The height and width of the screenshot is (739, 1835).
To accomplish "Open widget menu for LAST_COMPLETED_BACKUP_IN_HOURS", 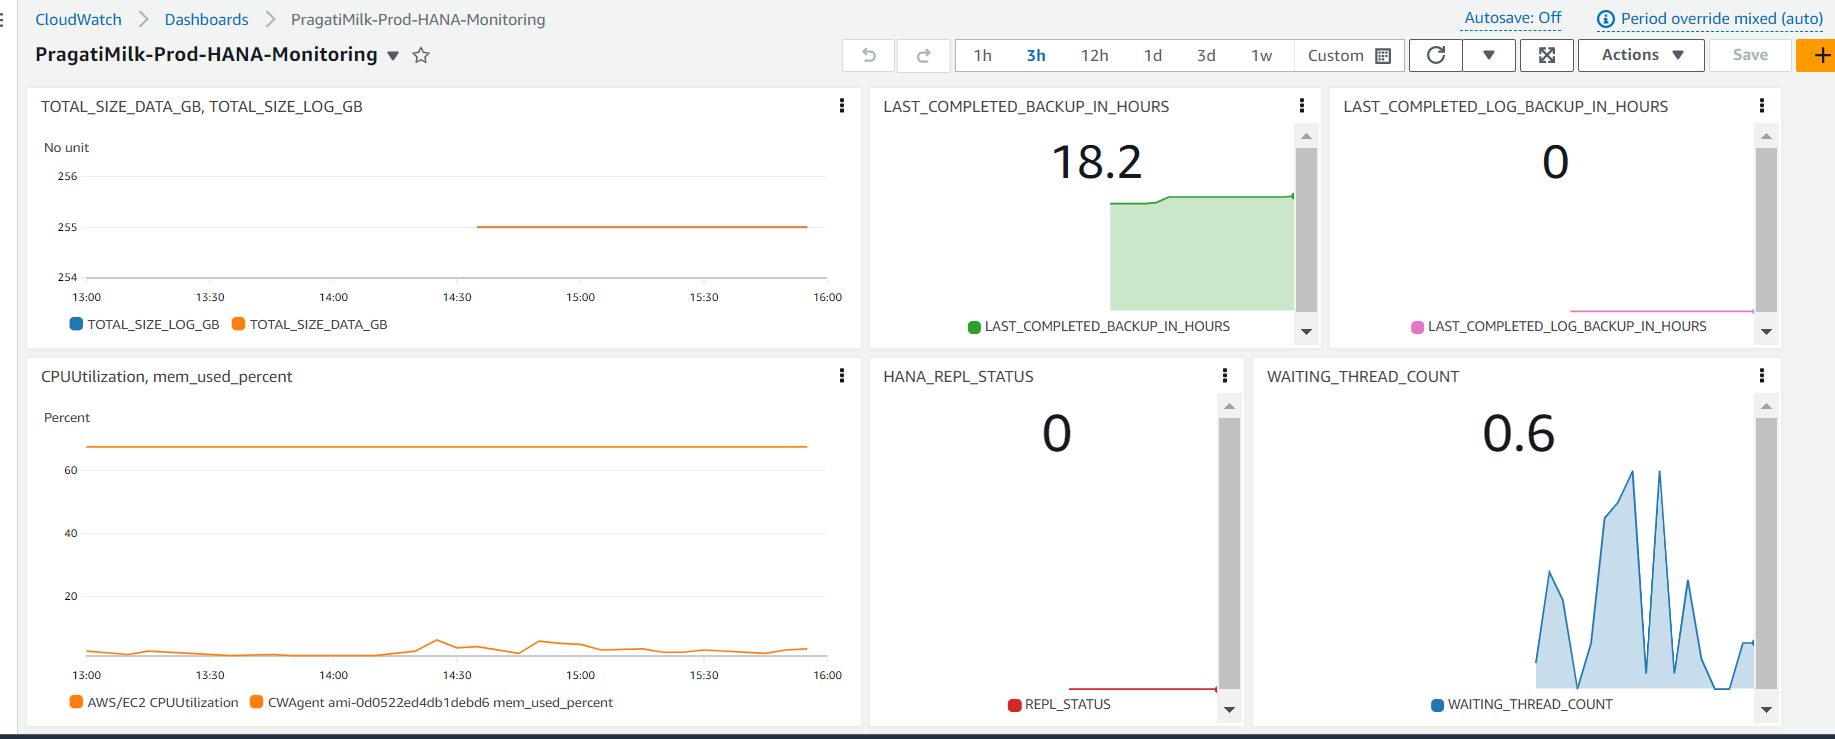I will tap(1301, 106).
